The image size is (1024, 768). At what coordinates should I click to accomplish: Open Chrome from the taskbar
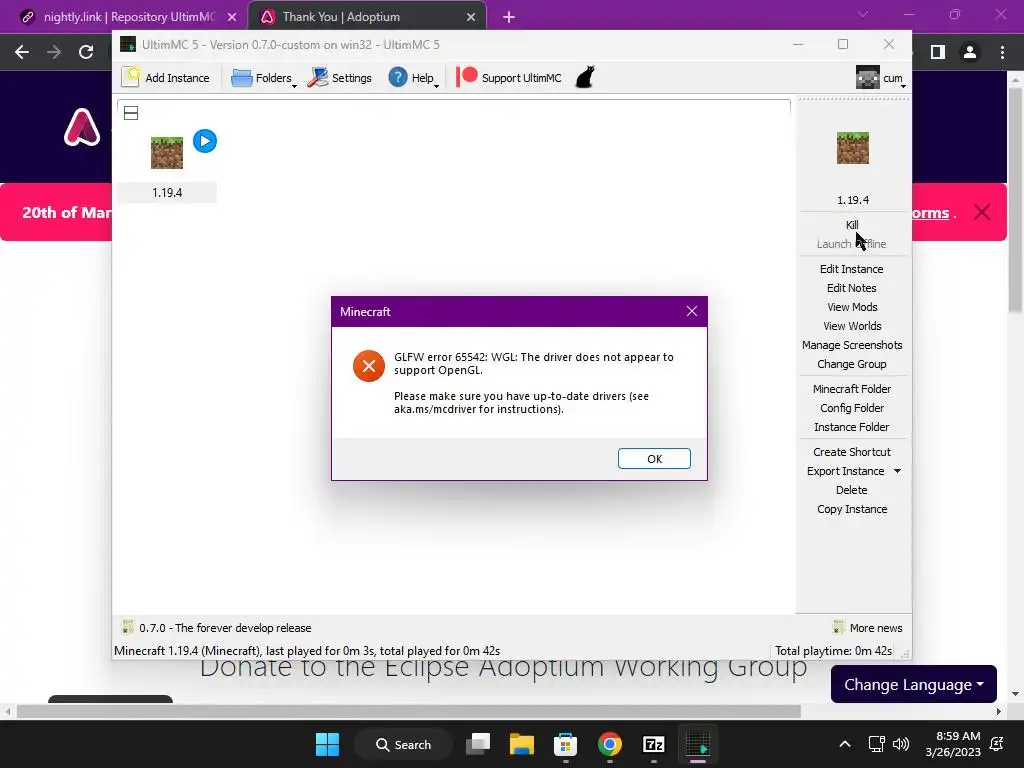coord(609,744)
